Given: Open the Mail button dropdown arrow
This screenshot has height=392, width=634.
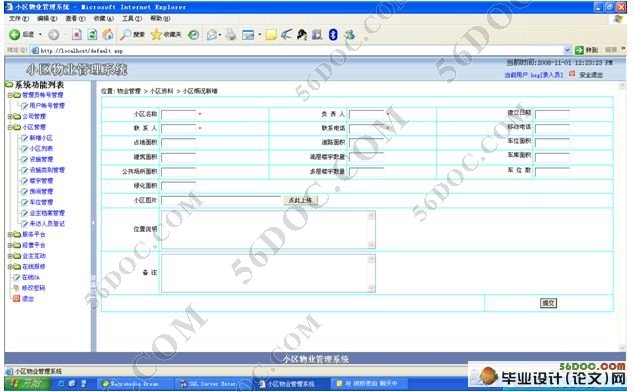Looking at the screenshot, I should (220, 35).
